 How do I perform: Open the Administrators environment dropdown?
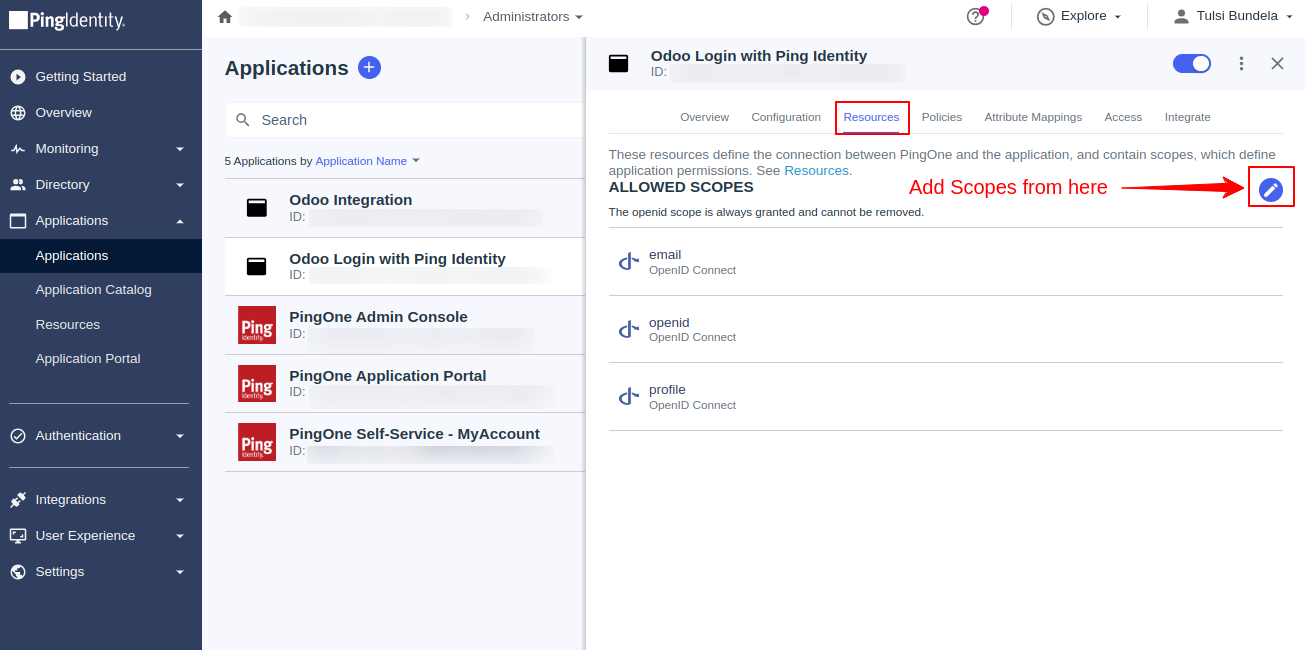point(532,16)
